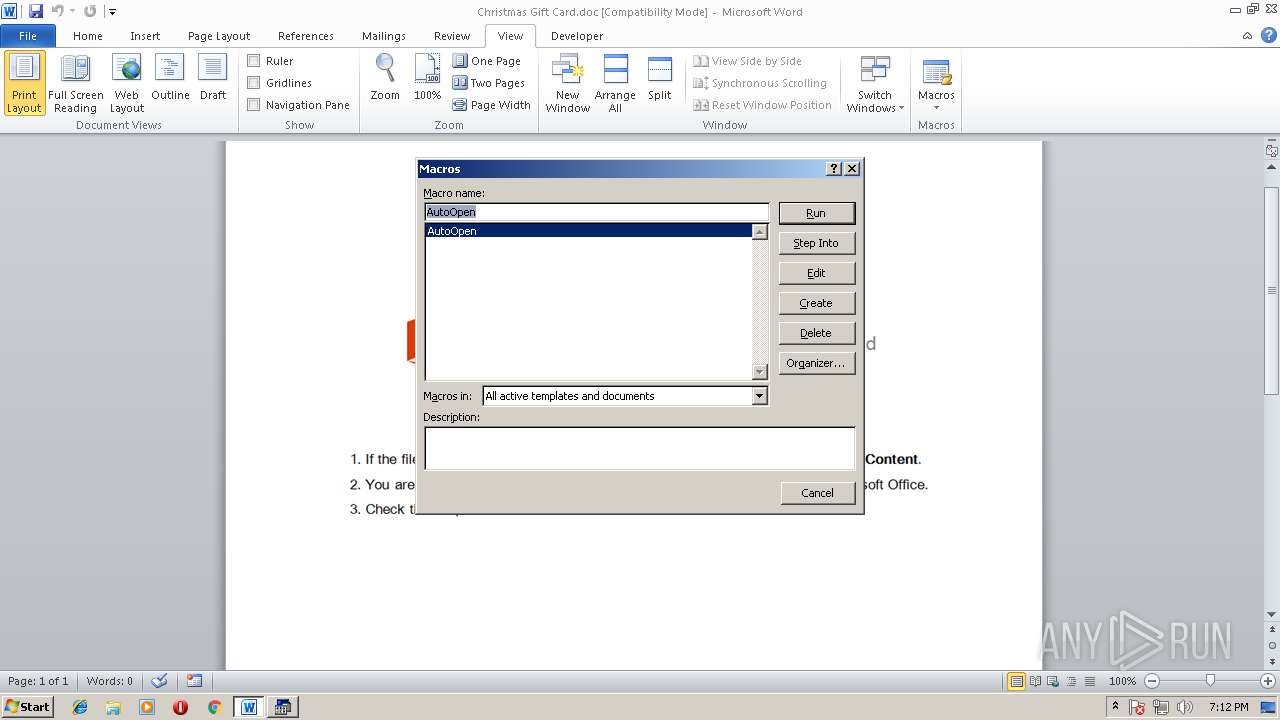Screen dimensions: 1280x720
Task: Open the References tab
Action: 306,35
